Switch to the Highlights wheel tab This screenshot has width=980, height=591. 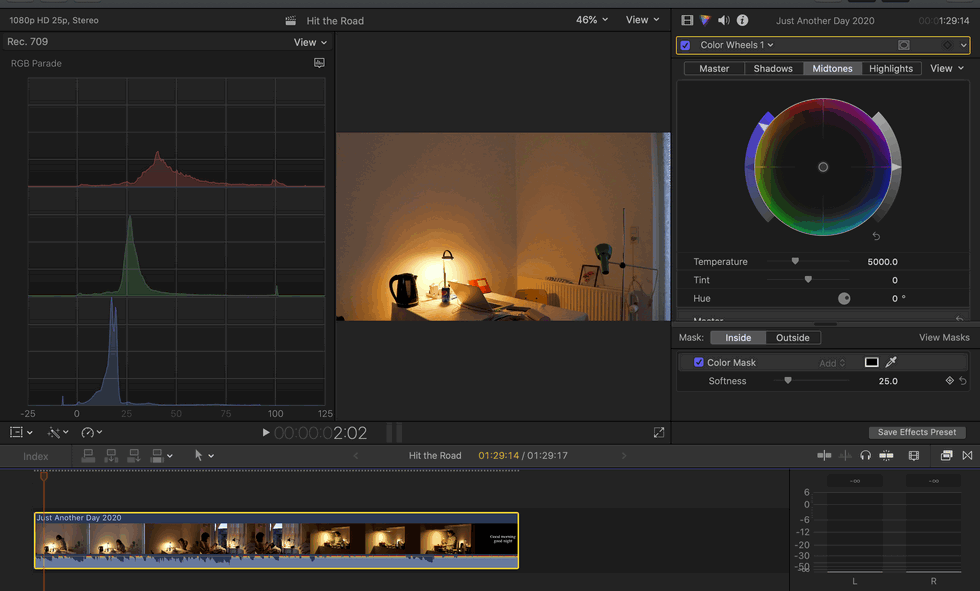(891, 68)
